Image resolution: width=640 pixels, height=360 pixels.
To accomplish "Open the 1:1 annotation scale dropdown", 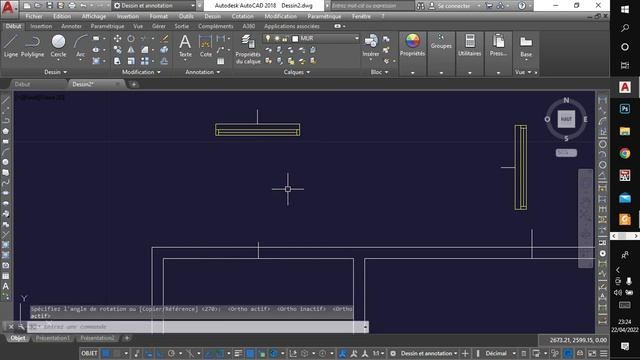I will point(378,353).
